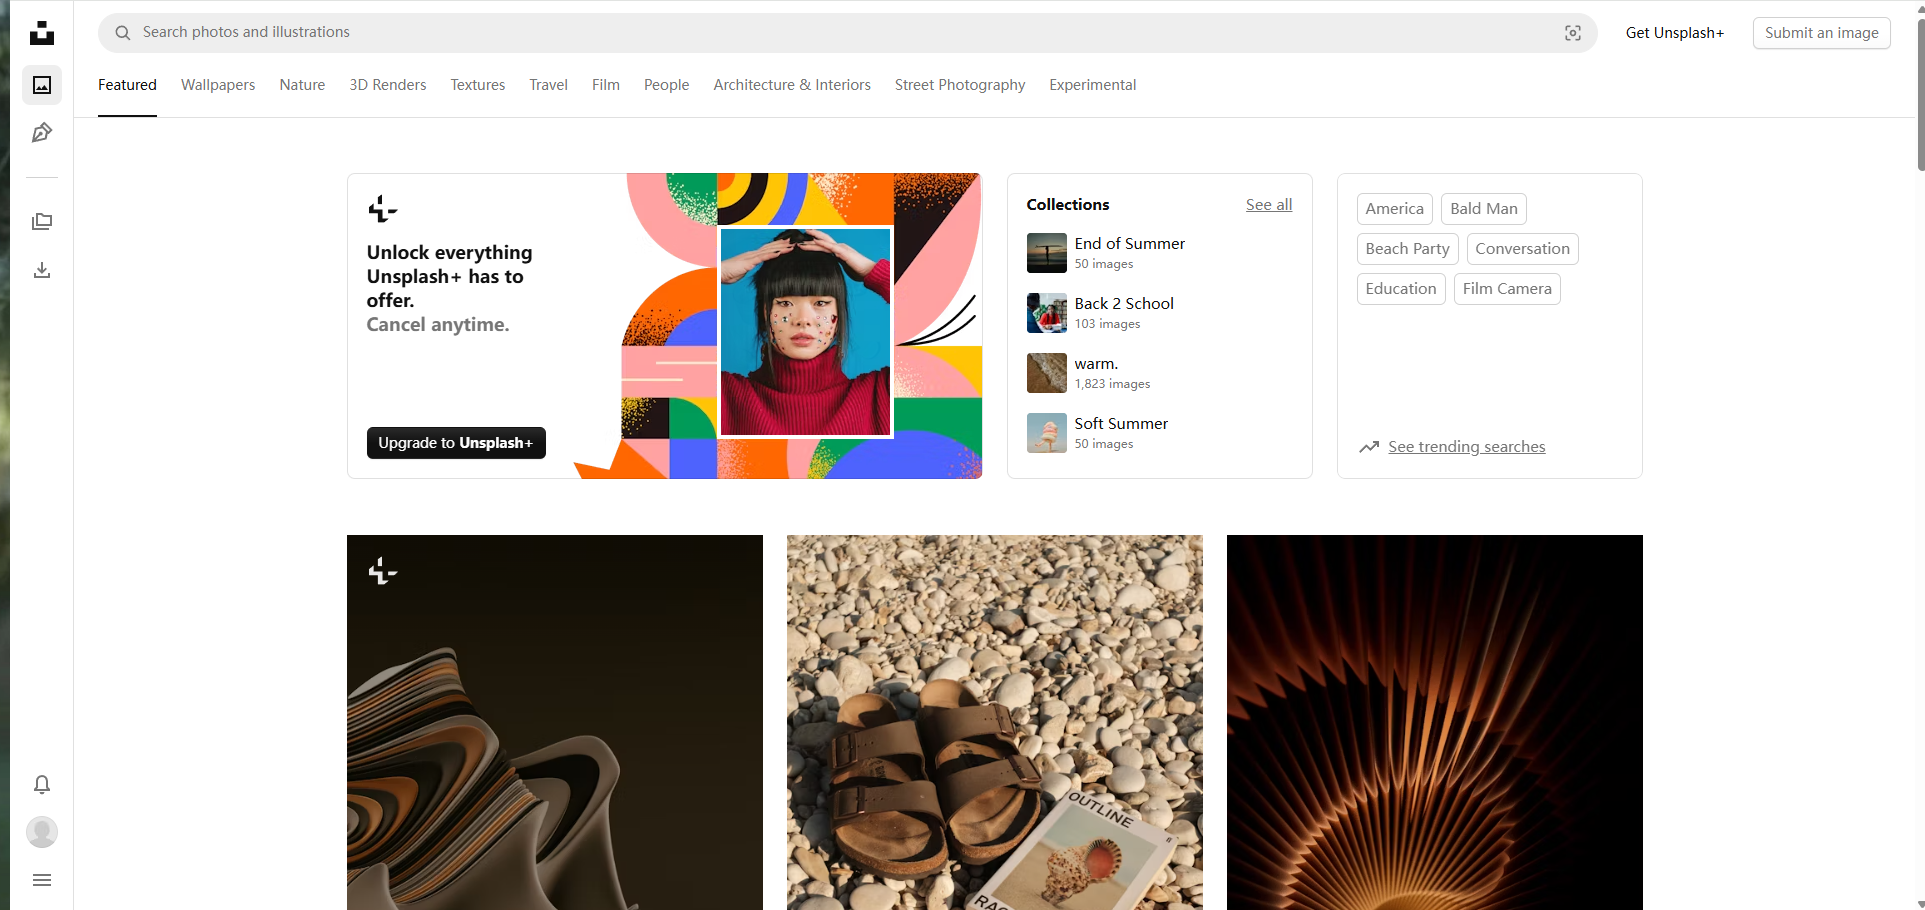Open visual search with the camera icon
This screenshot has width=1925, height=910.
(x=1573, y=32)
